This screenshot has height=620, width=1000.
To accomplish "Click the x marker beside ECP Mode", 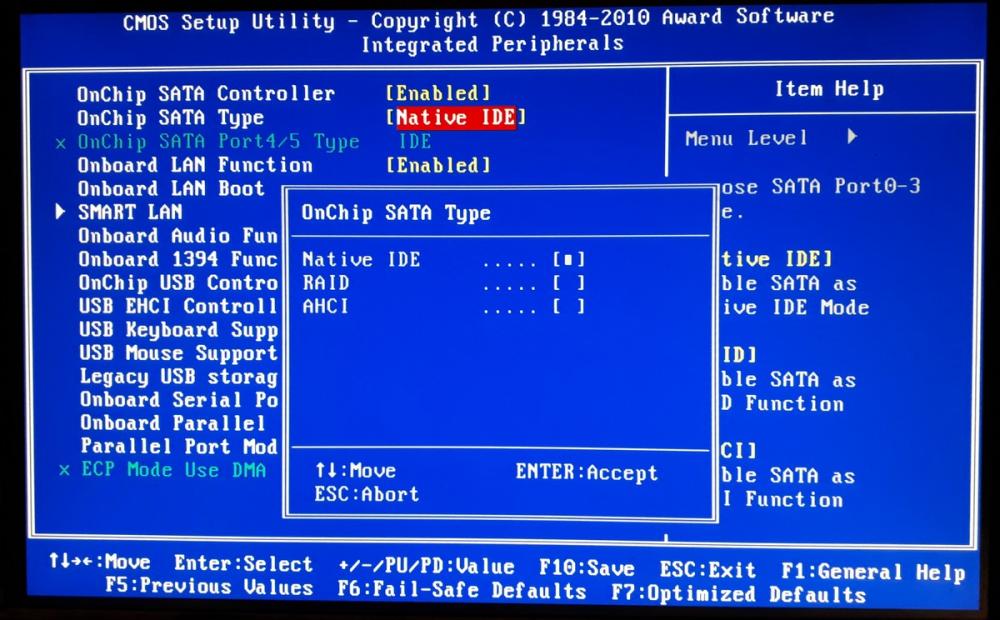I will [64, 471].
